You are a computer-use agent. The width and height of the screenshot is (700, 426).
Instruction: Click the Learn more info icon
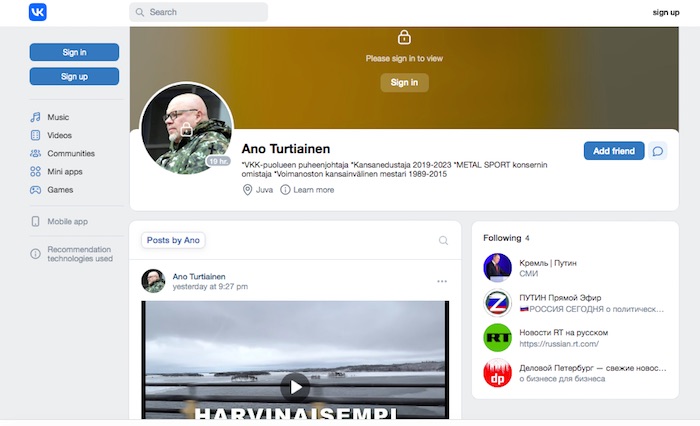[x=285, y=190]
